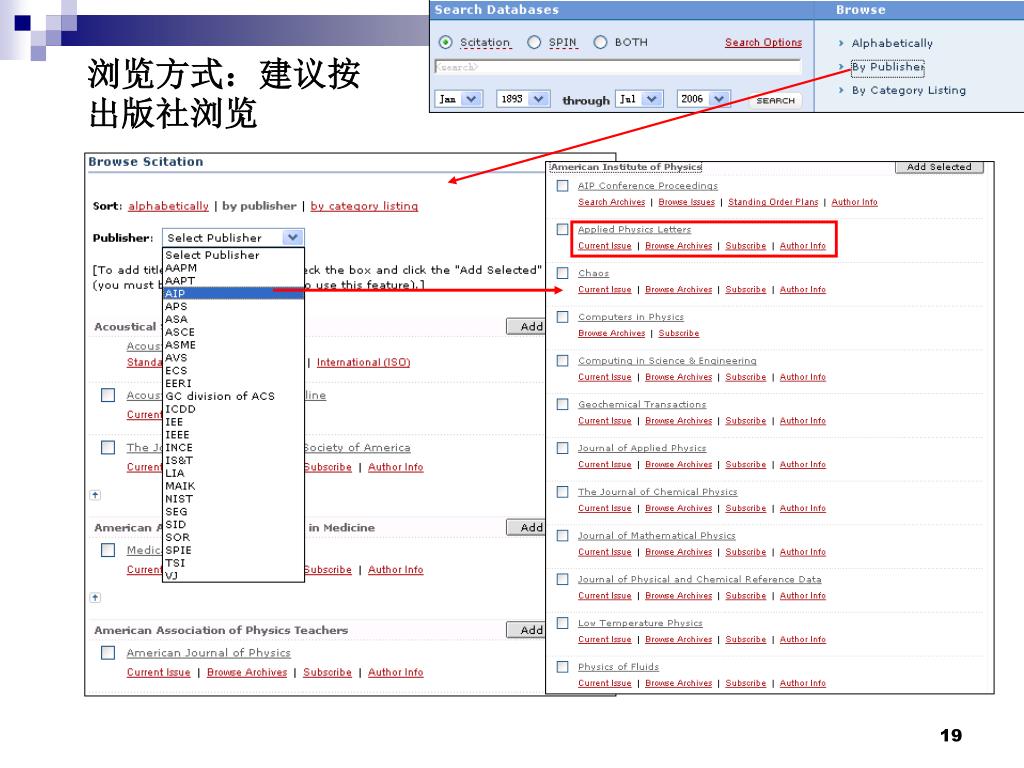1024x768 pixels.
Task: Click Add button for American Association in Medicine
Action: coord(526,527)
